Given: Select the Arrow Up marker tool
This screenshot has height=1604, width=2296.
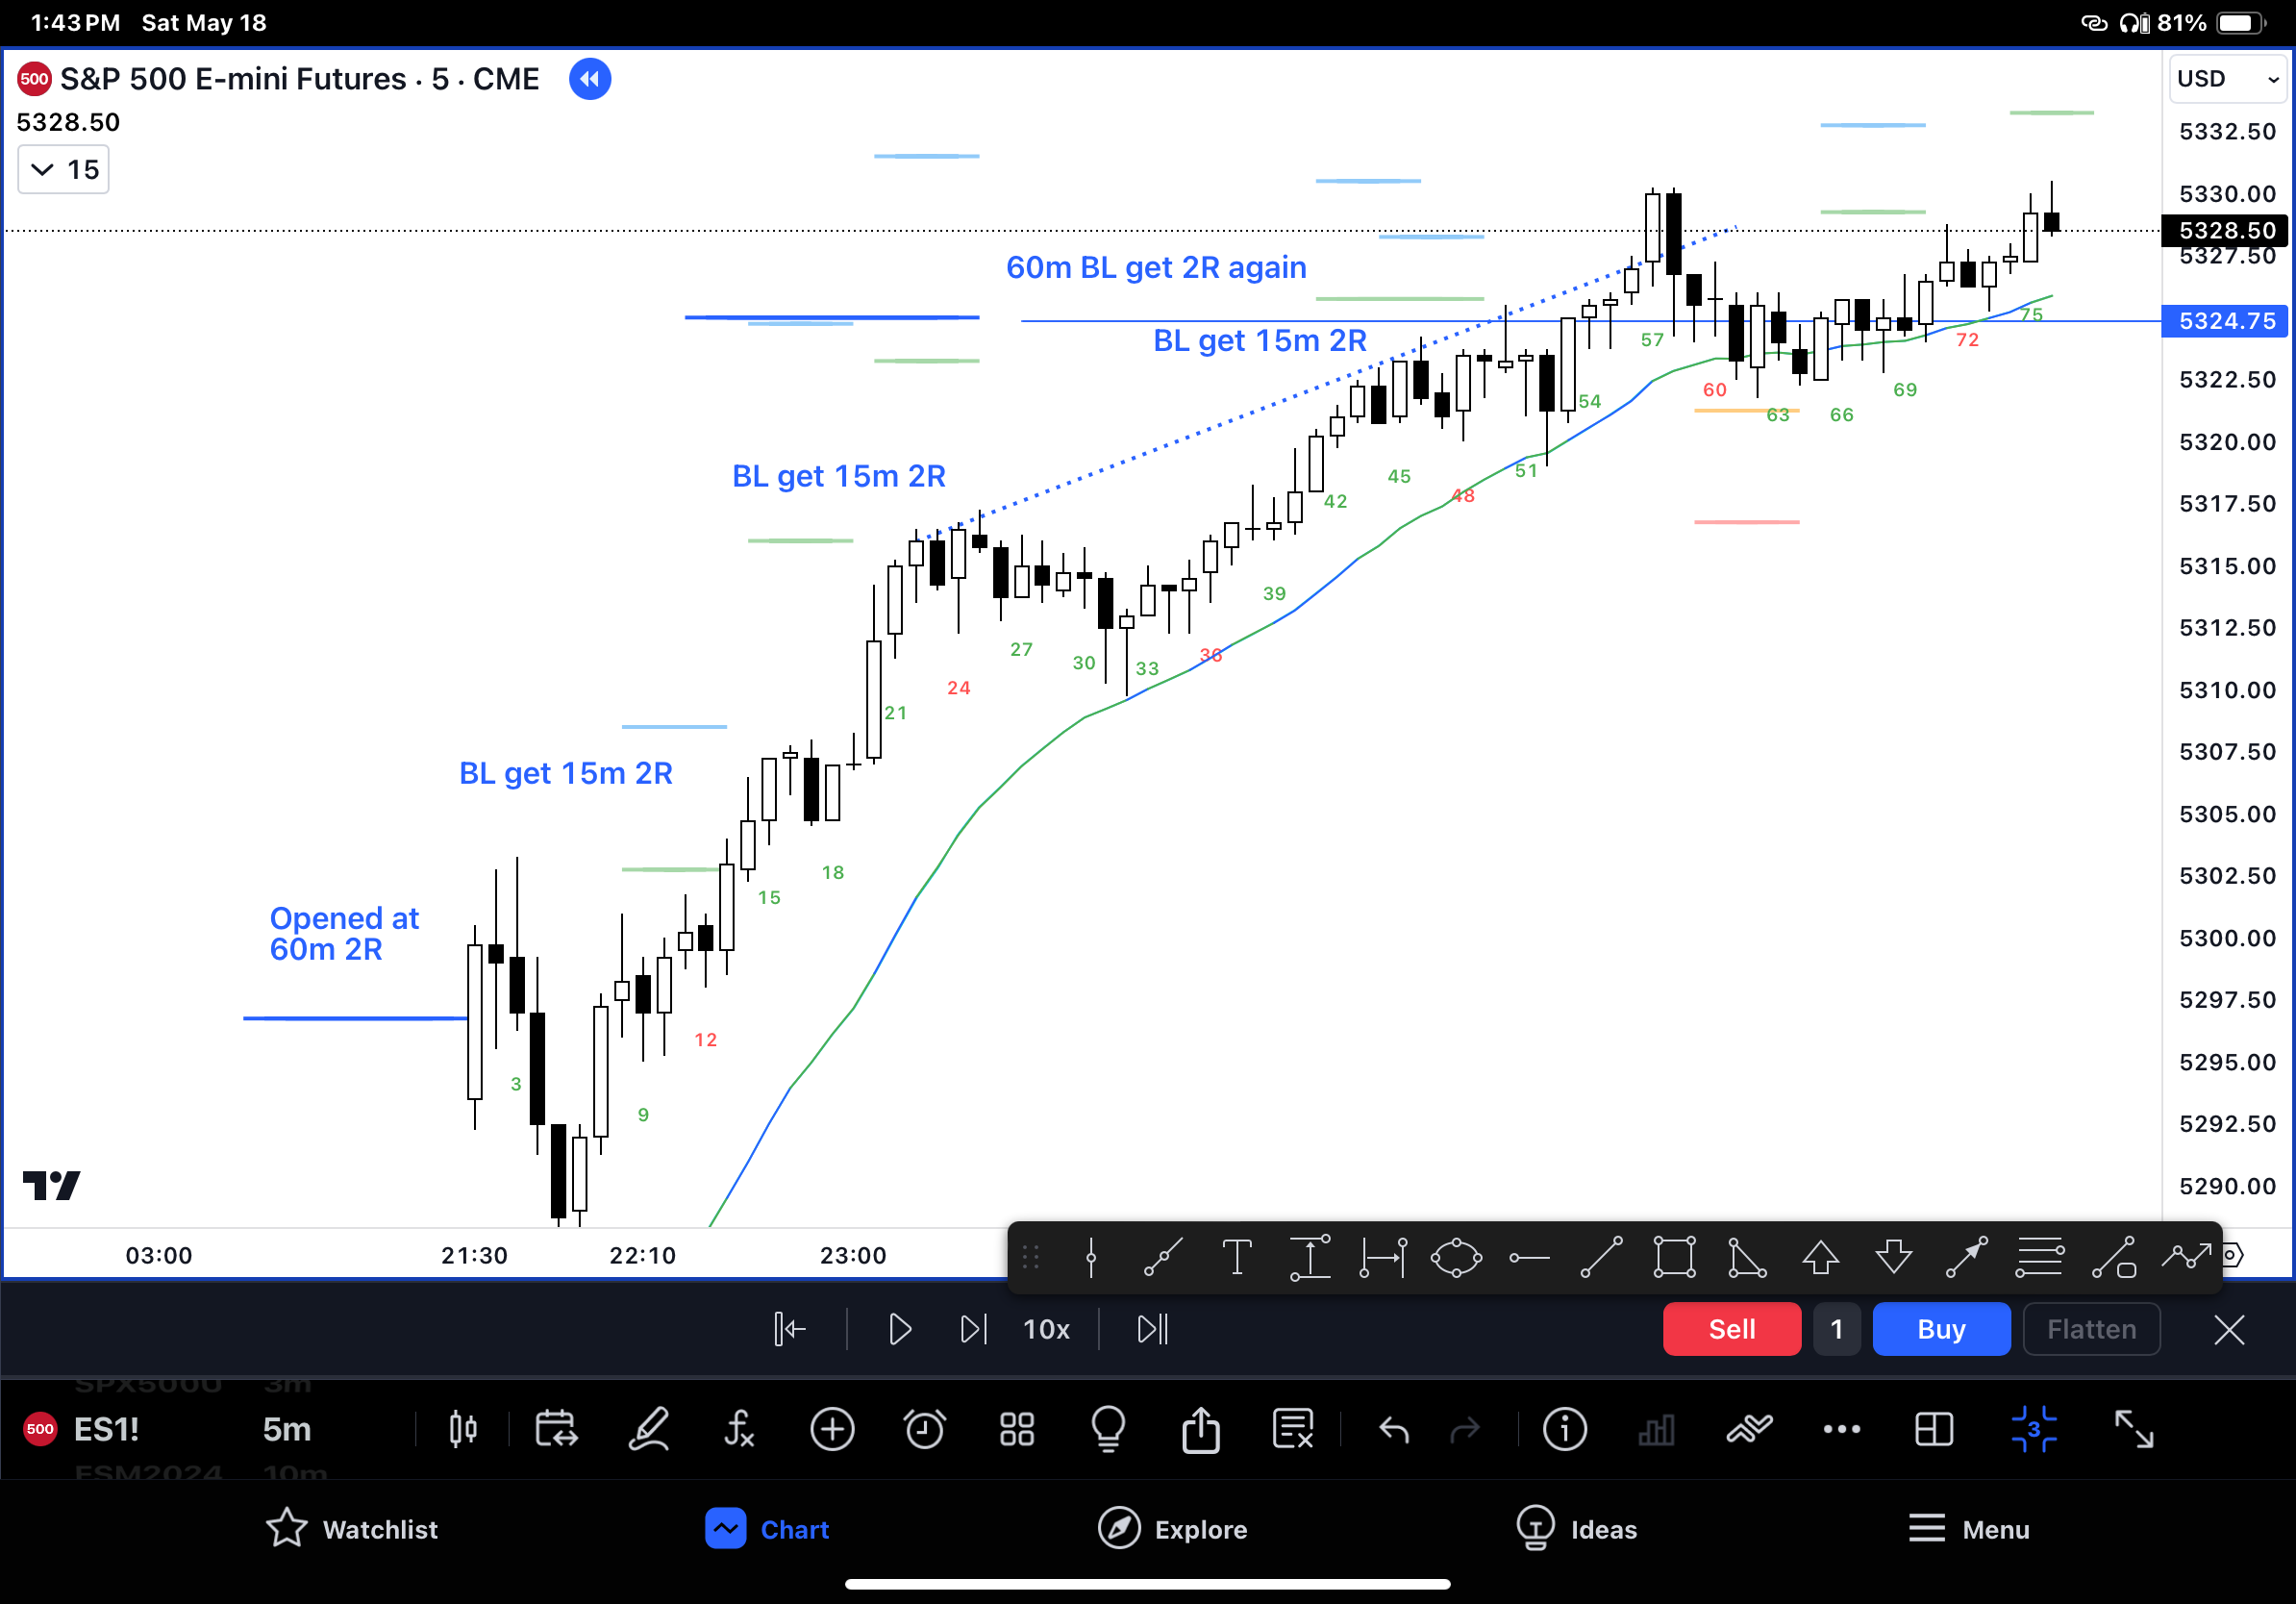Looking at the screenshot, I should [x=1821, y=1257].
